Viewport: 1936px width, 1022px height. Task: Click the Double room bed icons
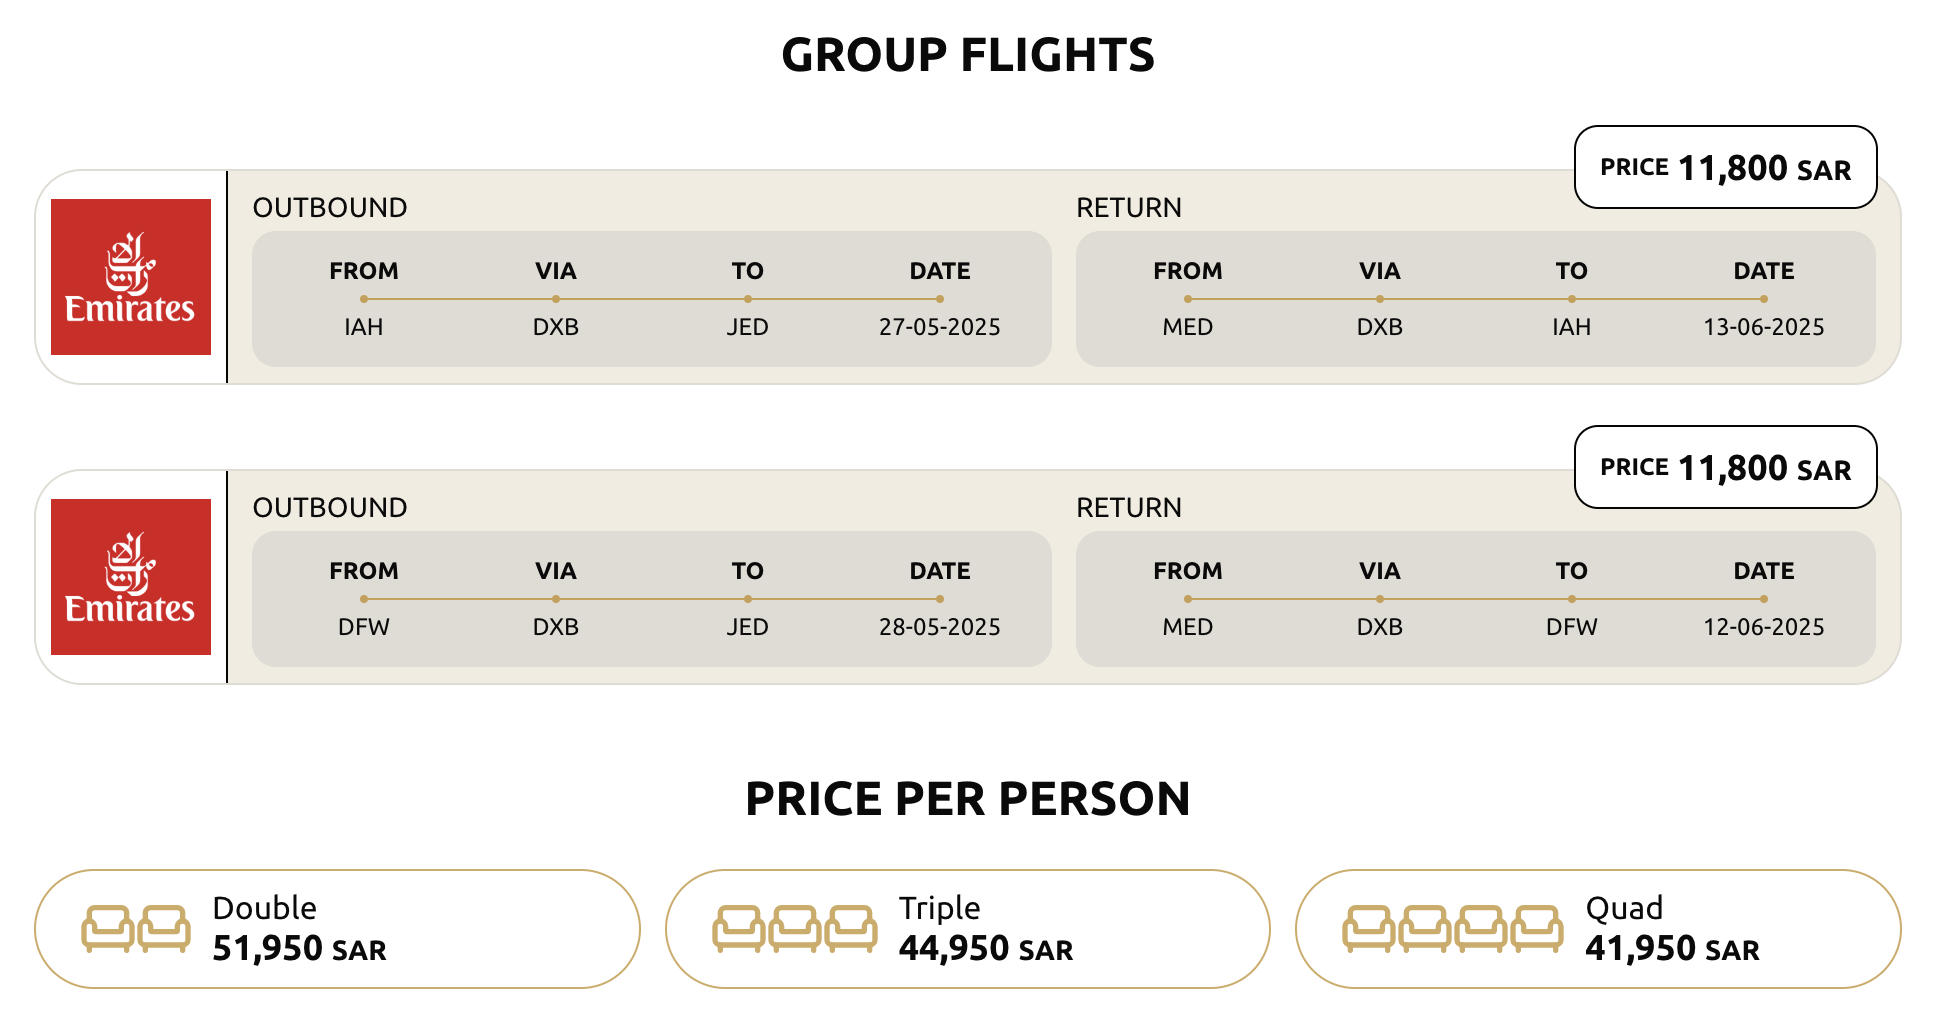coord(136,929)
